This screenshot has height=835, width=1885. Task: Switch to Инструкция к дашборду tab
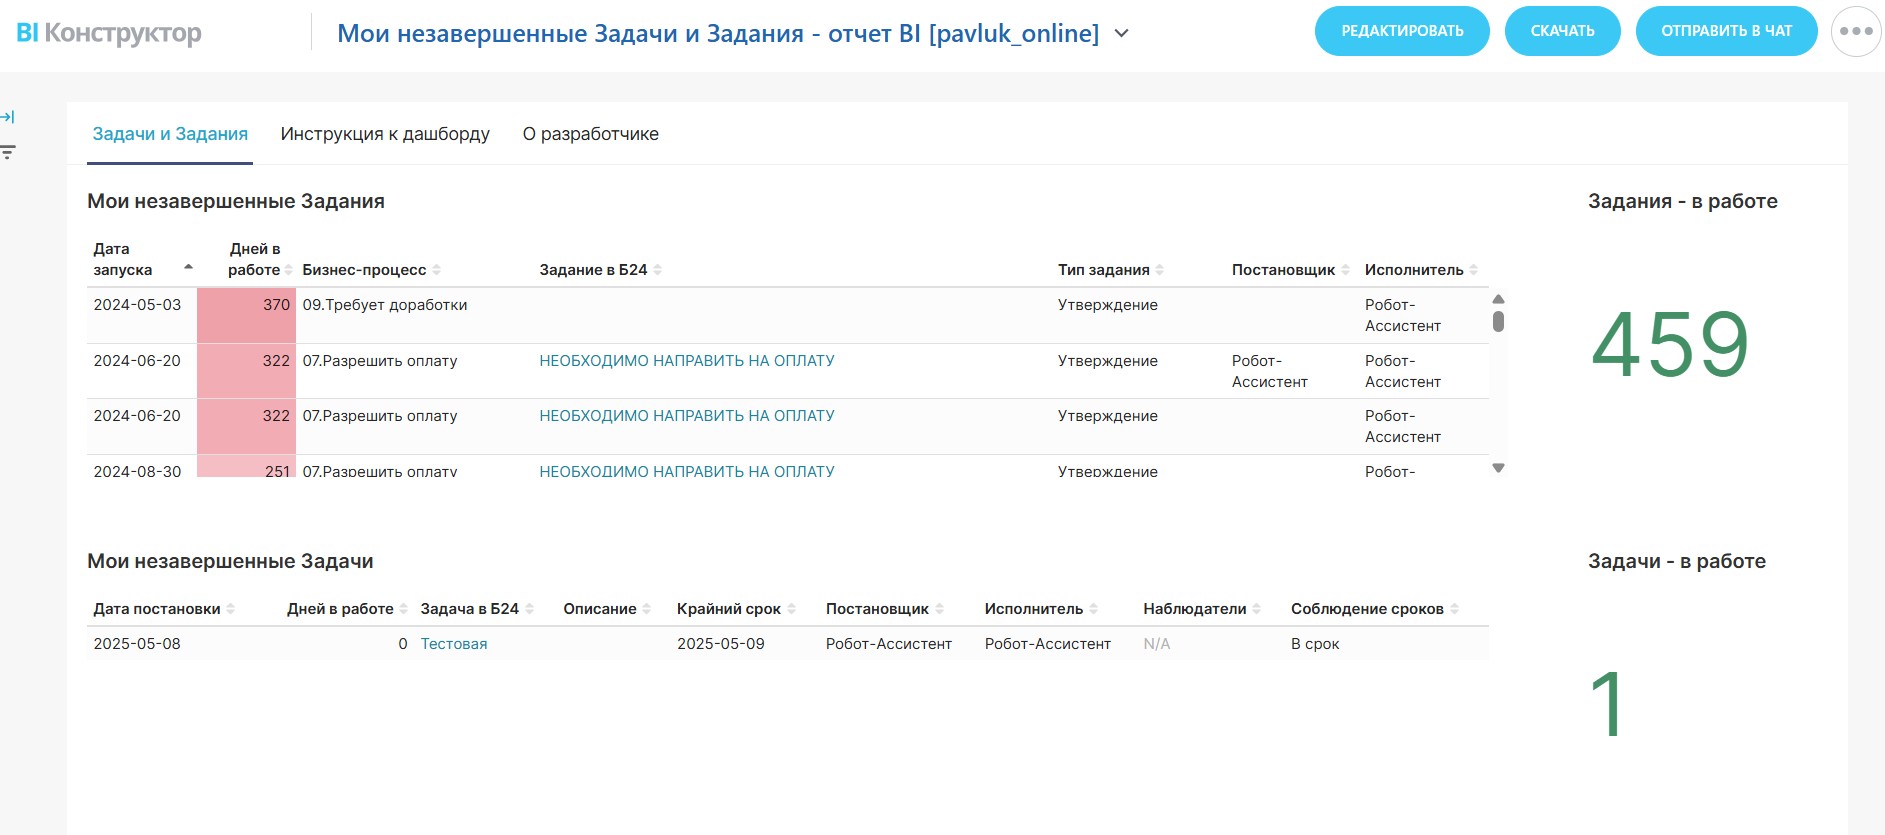385,134
